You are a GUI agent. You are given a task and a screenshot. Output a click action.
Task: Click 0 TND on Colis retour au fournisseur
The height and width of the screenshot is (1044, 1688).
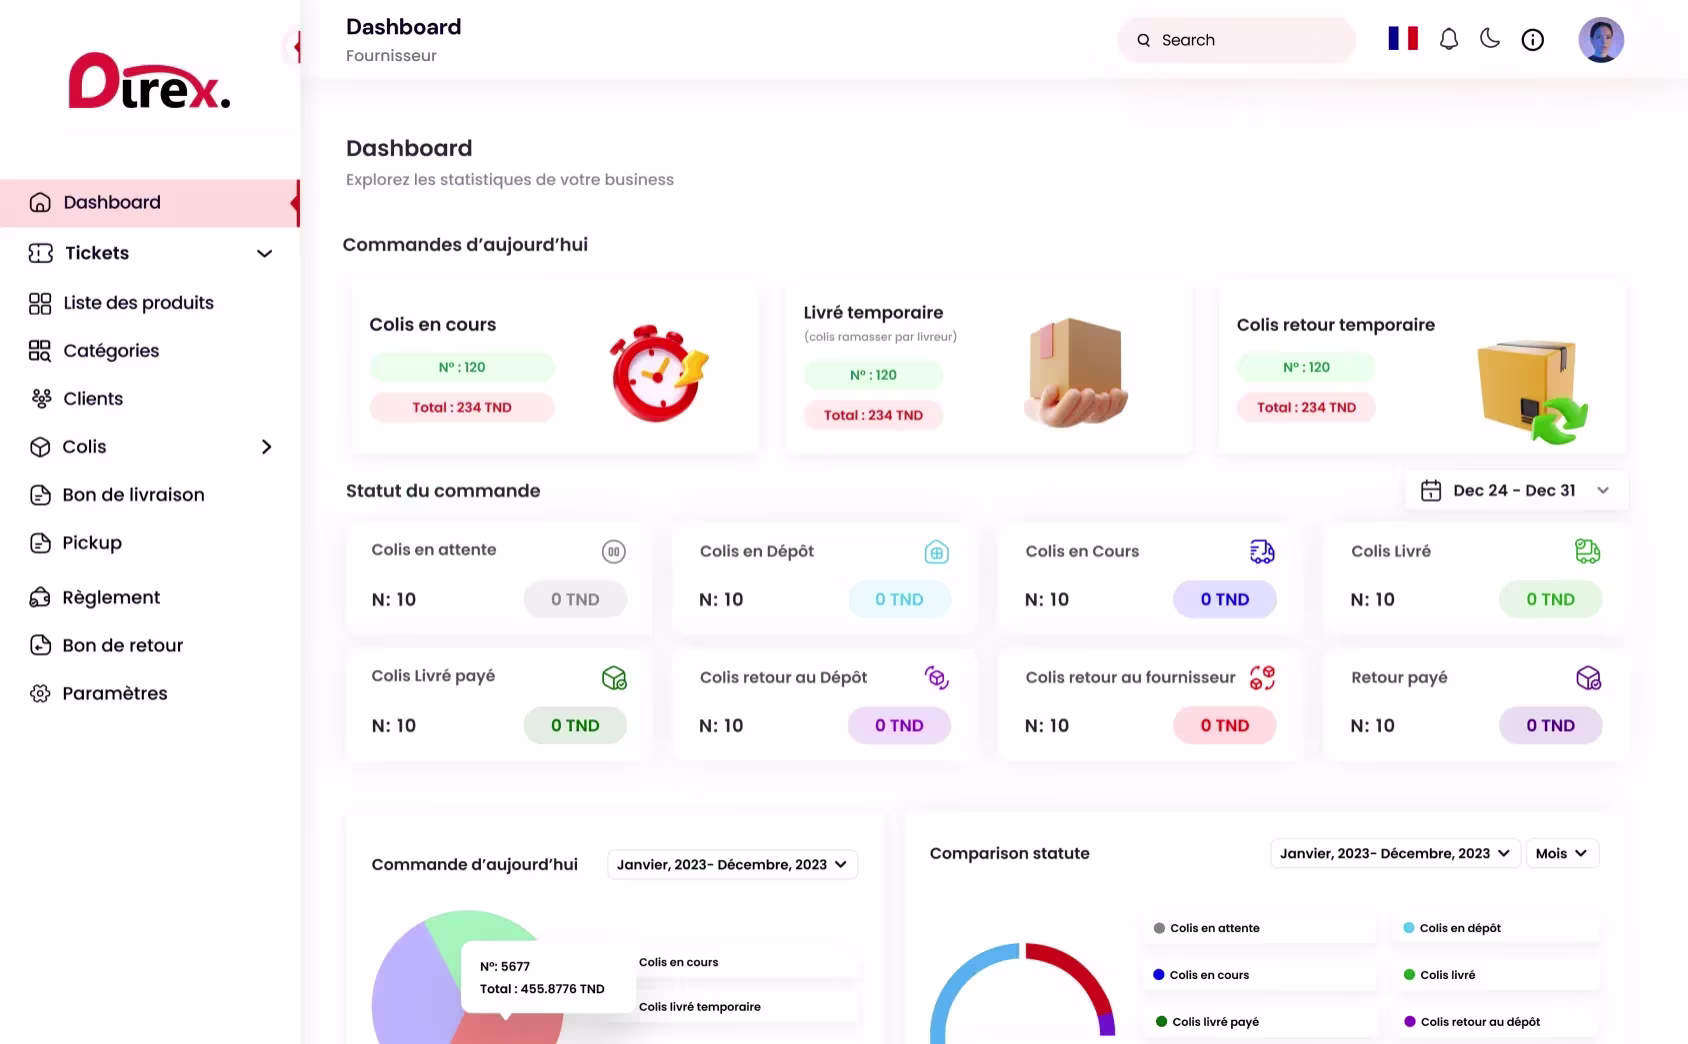[x=1225, y=725]
